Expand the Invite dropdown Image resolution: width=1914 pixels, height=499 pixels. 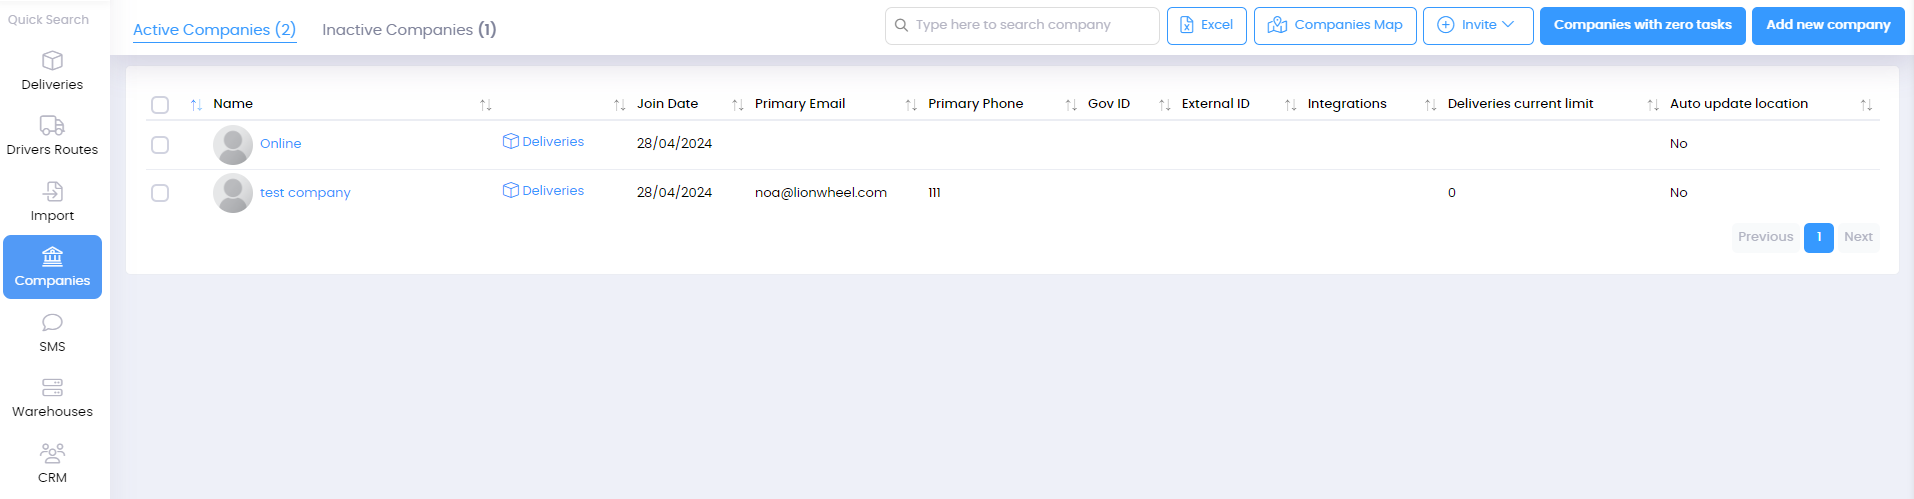click(x=1478, y=26)
